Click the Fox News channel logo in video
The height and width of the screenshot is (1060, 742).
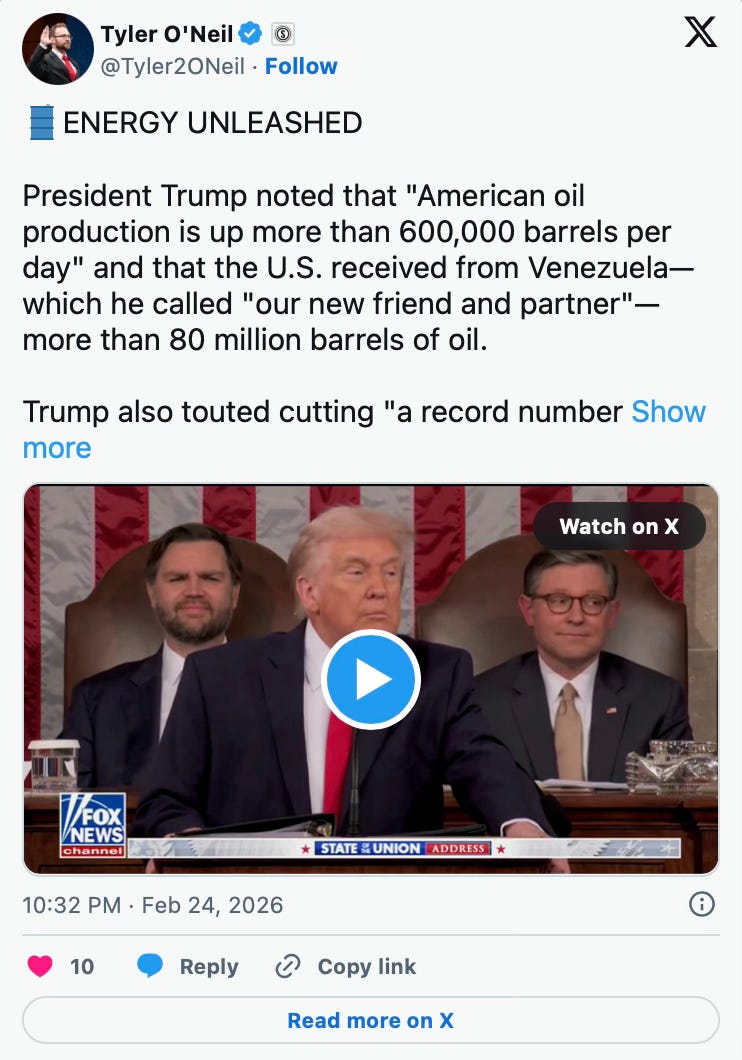click(x=93, y=825)
